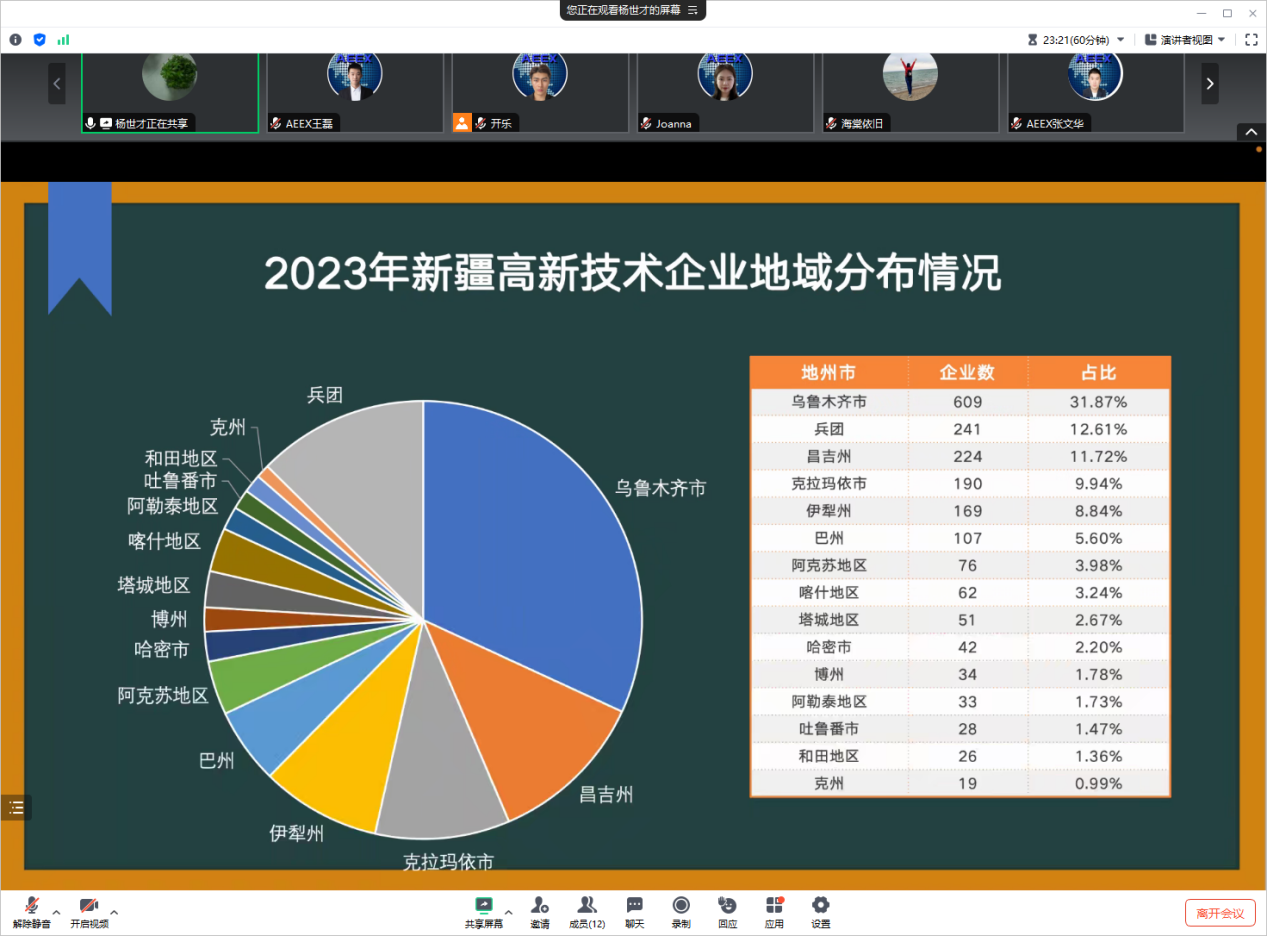Image resolution: width=1267 pixels, height=936 pixels.
Task: Check the security shield icon
Action: point(40,39)
